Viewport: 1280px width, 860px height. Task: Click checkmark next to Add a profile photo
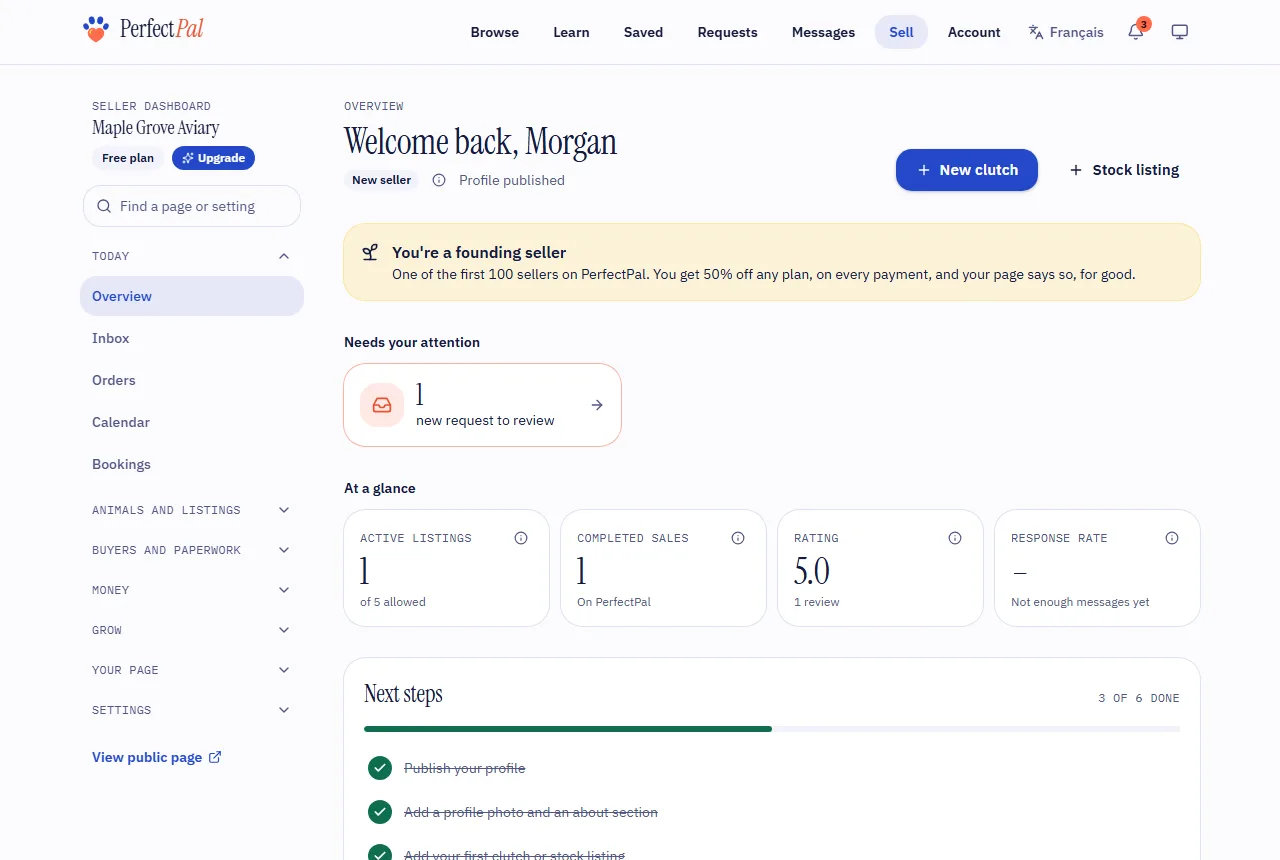click(380, 812)
